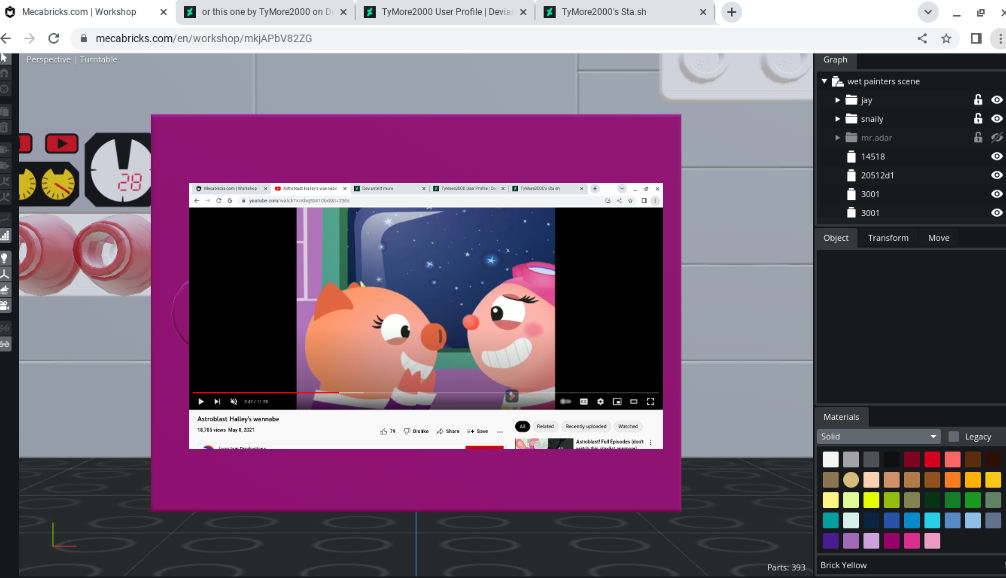
Task: Click the Turntable camera mode label
Action: click(x=98, y=59)
